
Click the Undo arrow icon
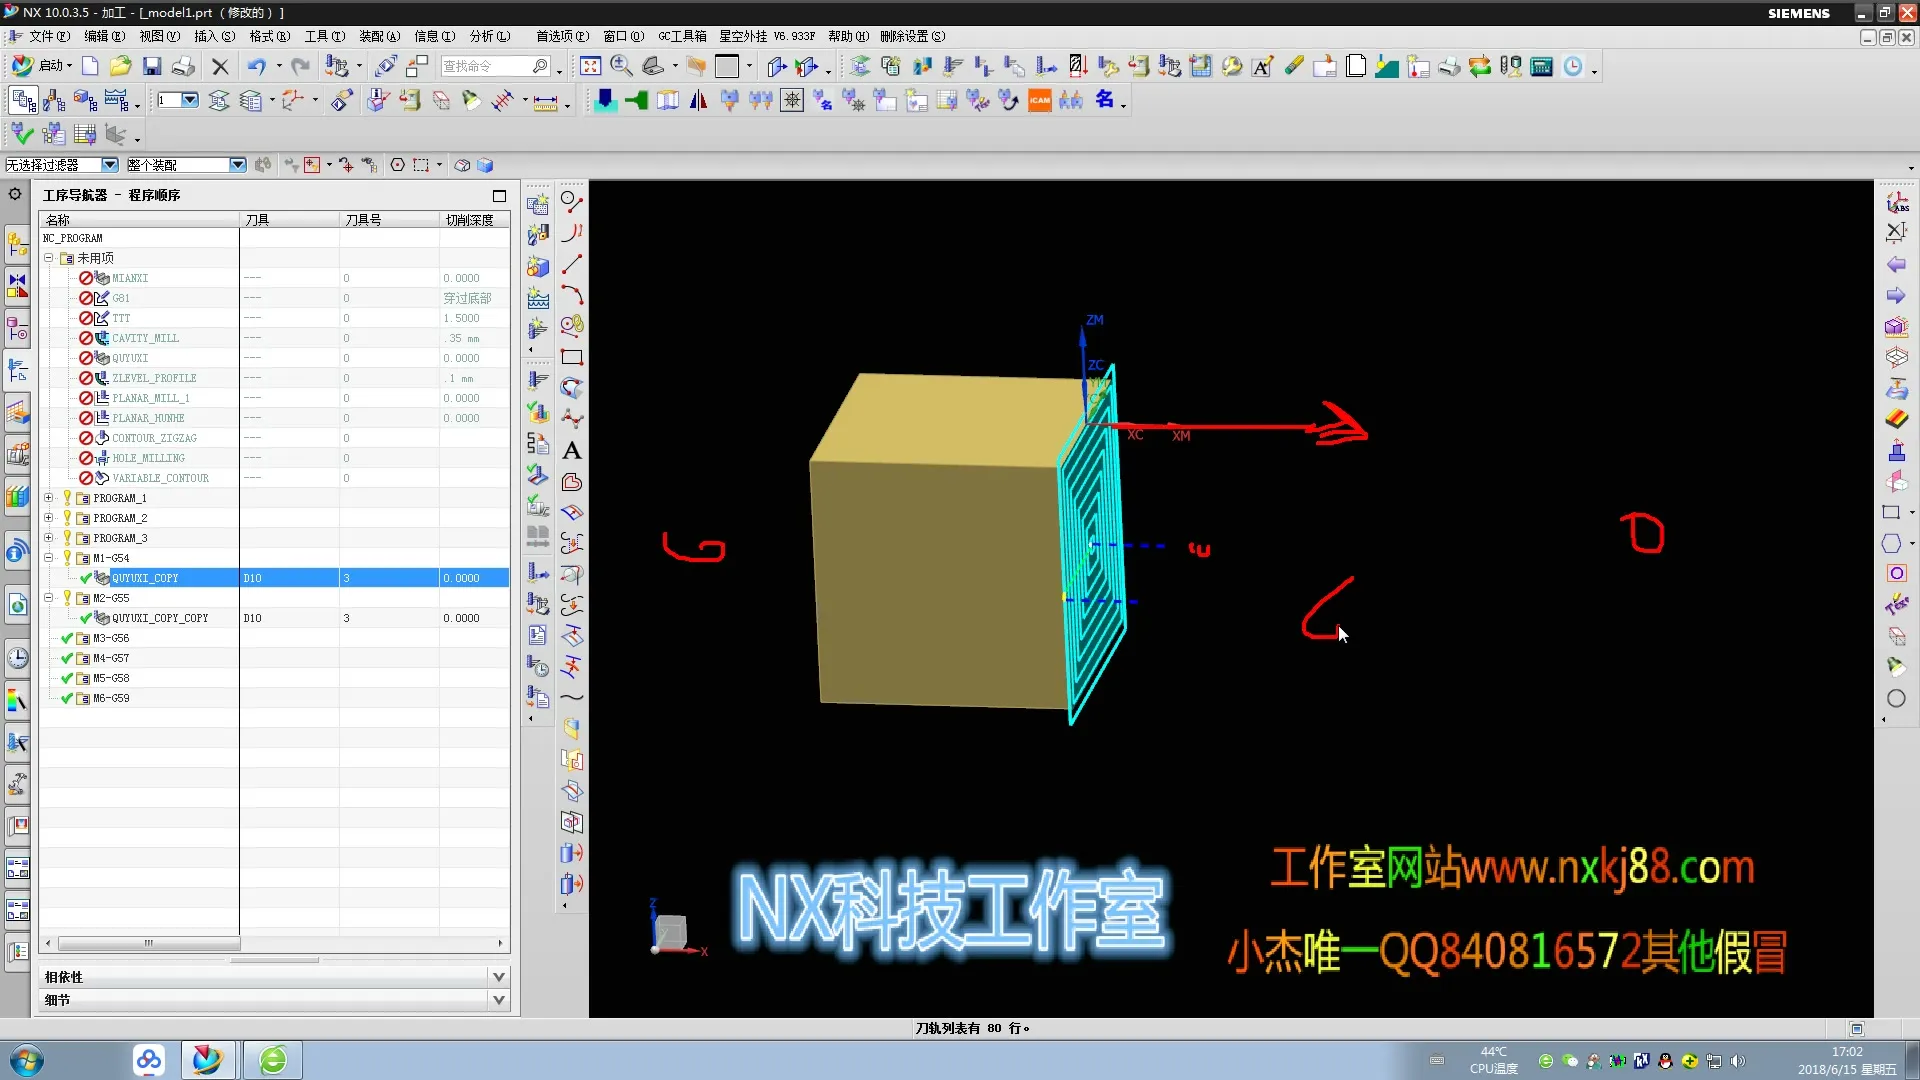click(x=257, y=66)
